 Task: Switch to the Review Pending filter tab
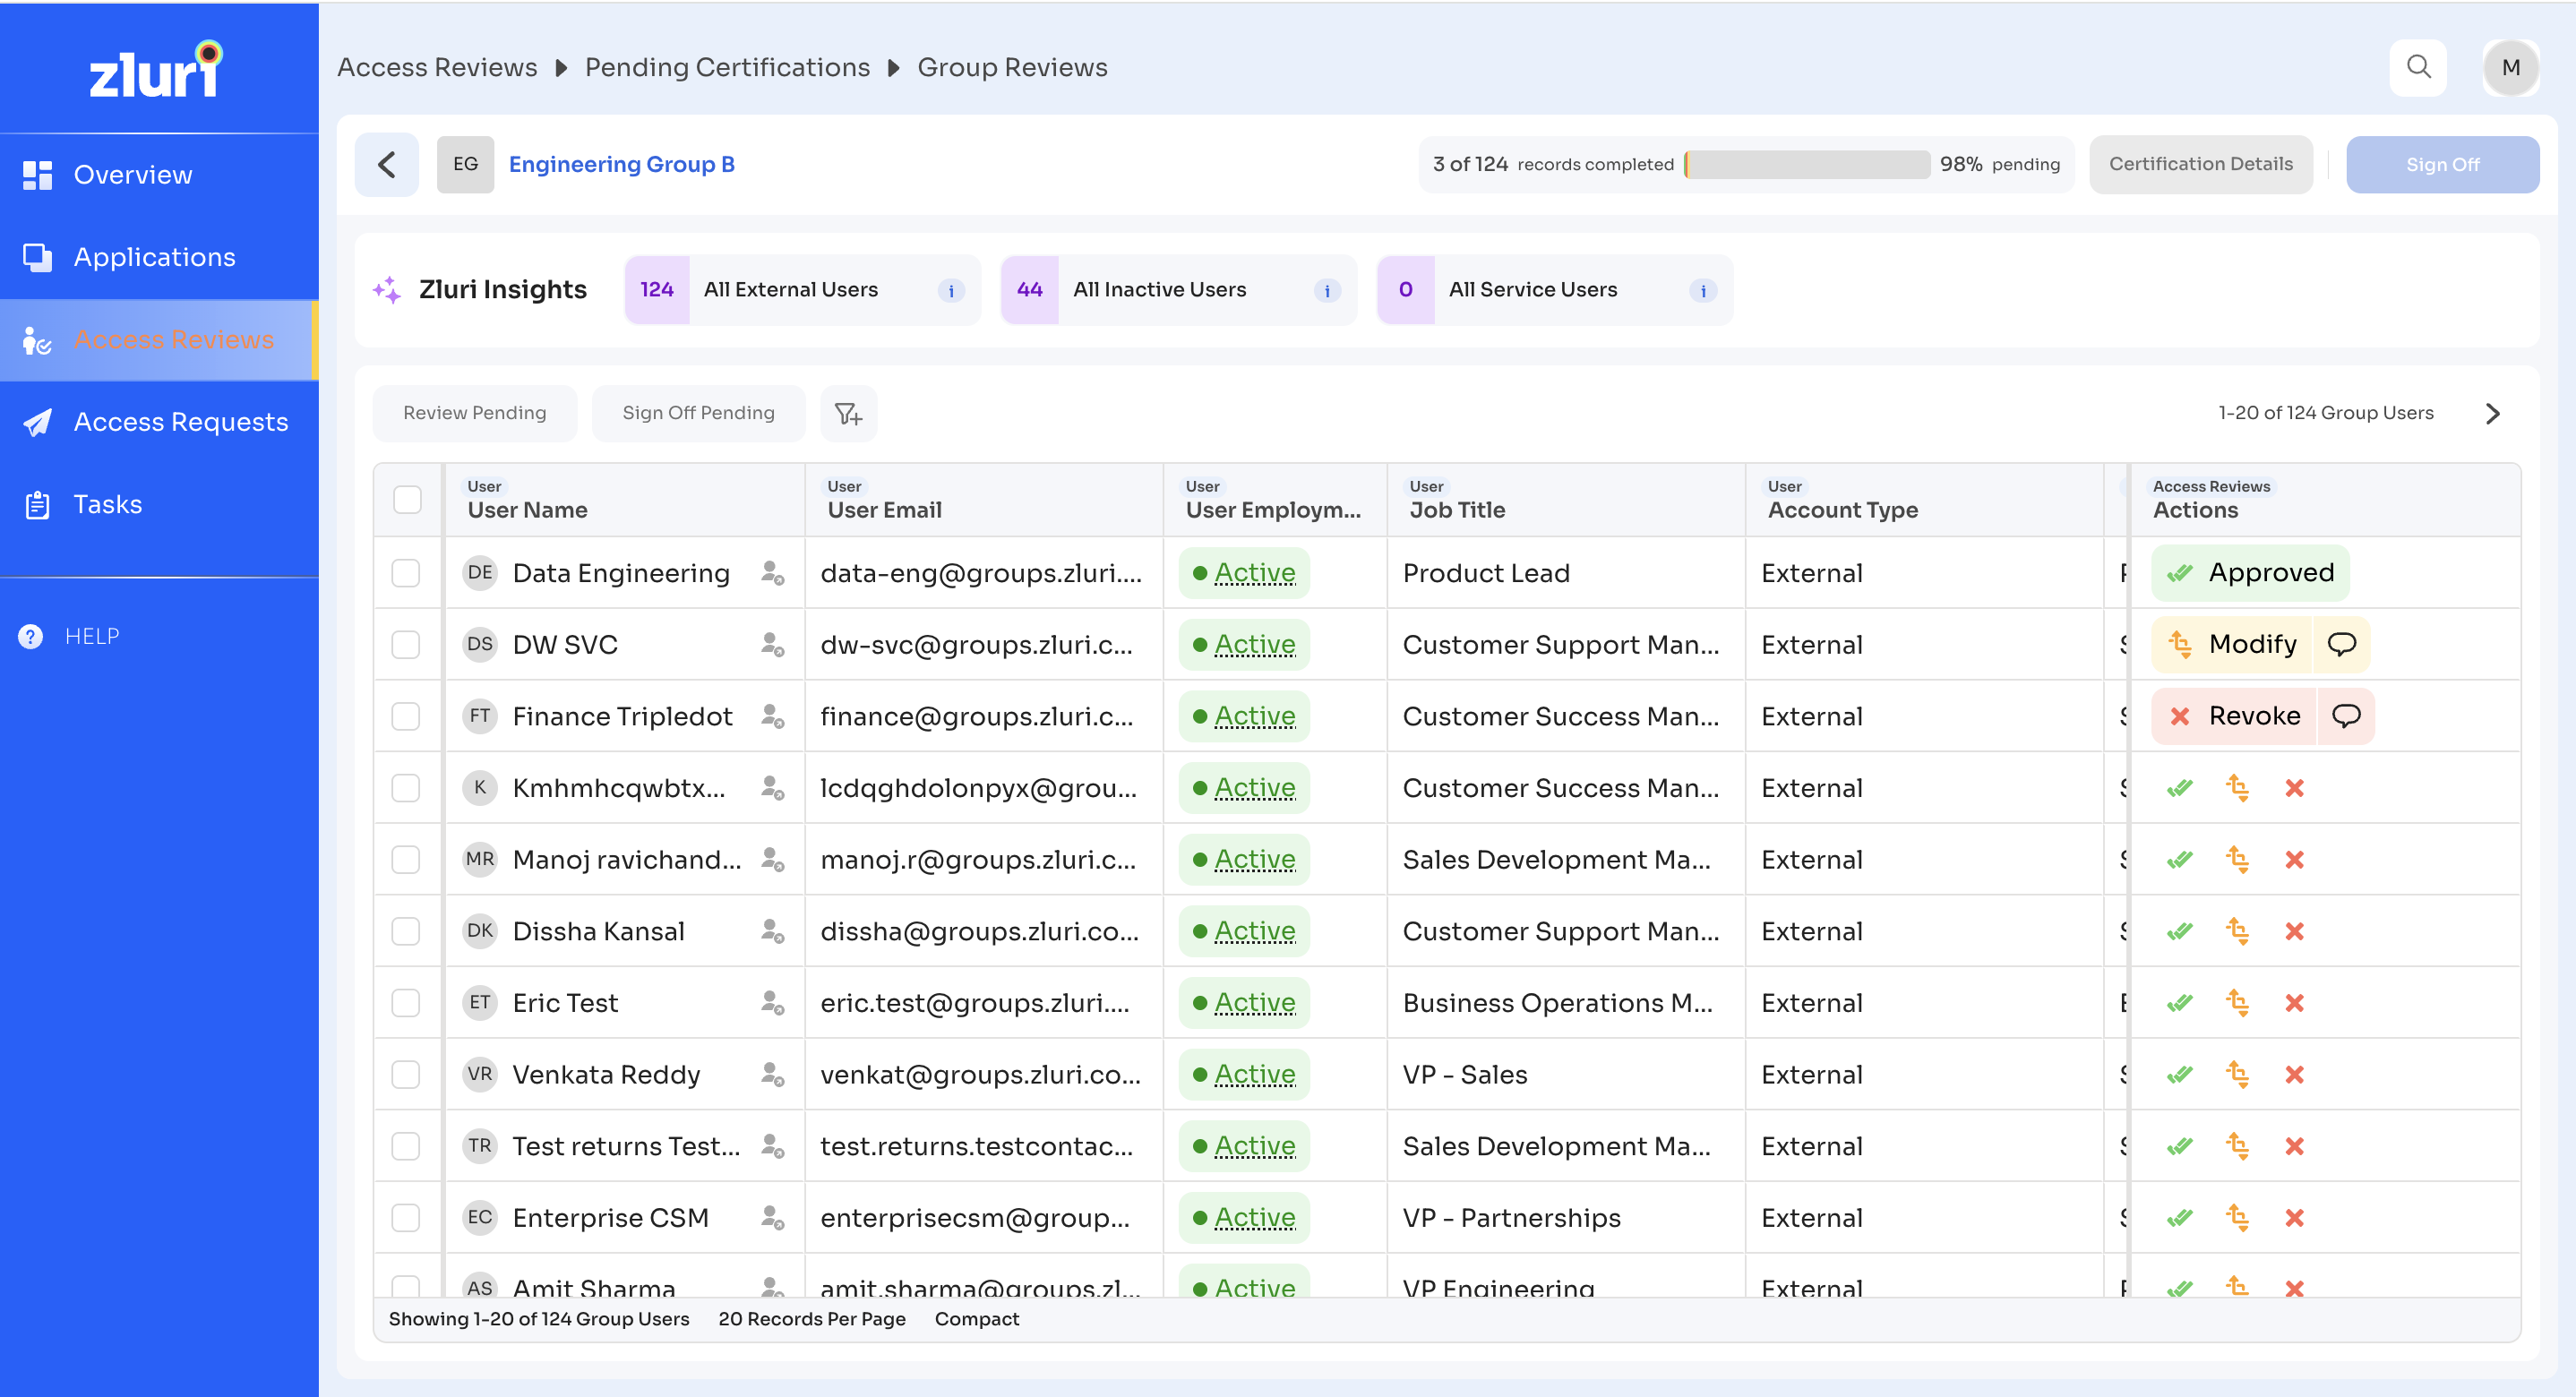[x=474, y=413]
